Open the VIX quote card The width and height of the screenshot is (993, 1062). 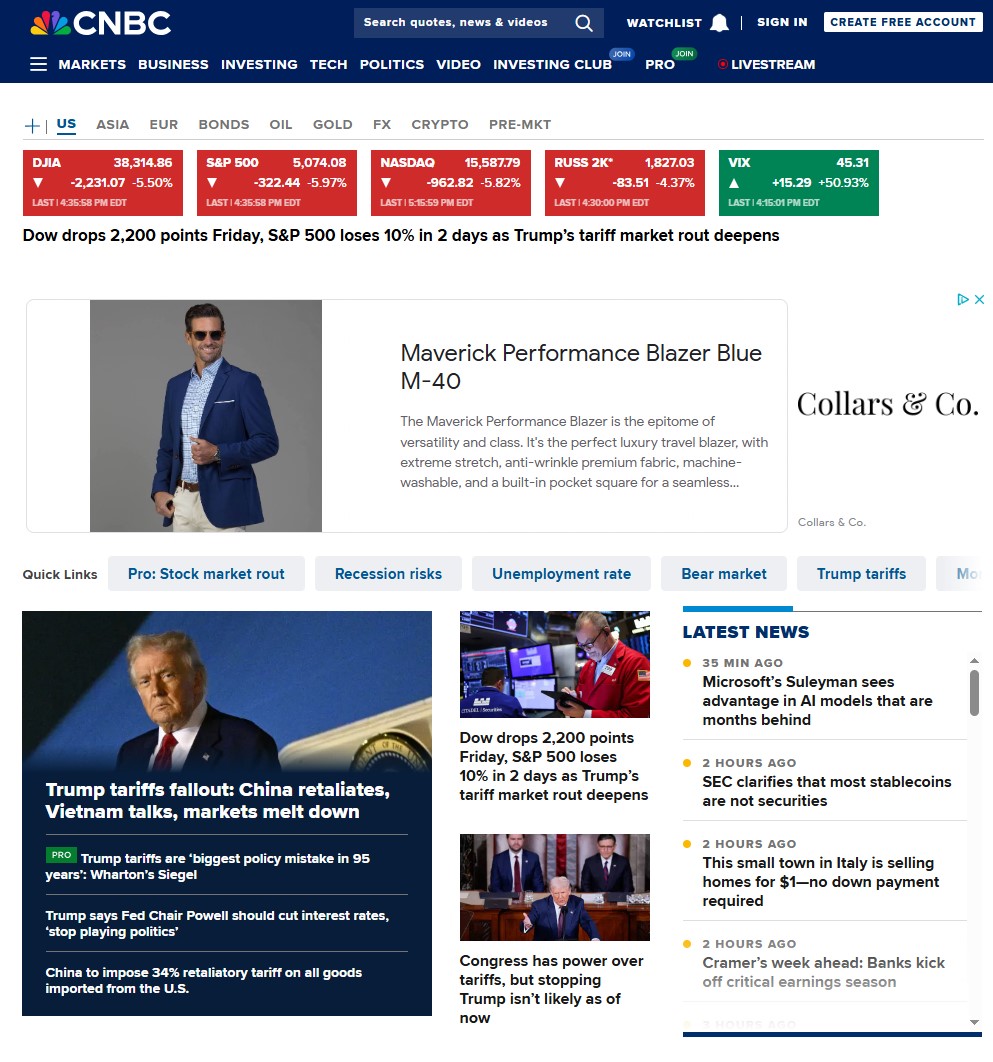point(799,183)
